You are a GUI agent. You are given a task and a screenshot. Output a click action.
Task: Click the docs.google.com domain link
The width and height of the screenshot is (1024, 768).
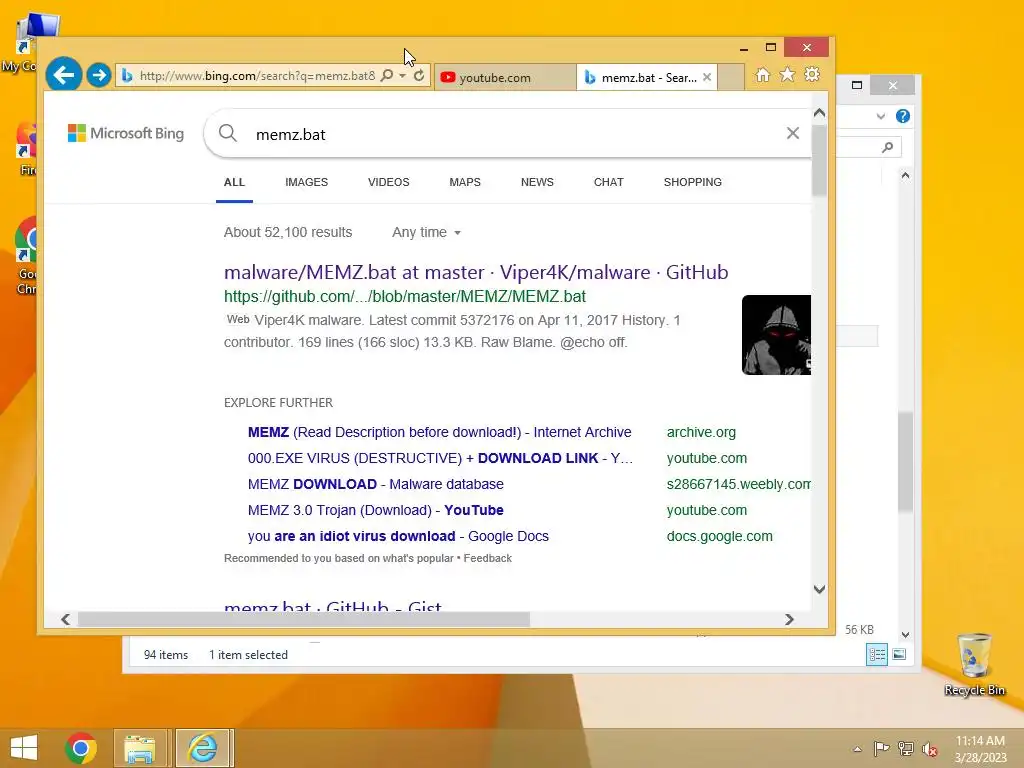pos(720,536)
